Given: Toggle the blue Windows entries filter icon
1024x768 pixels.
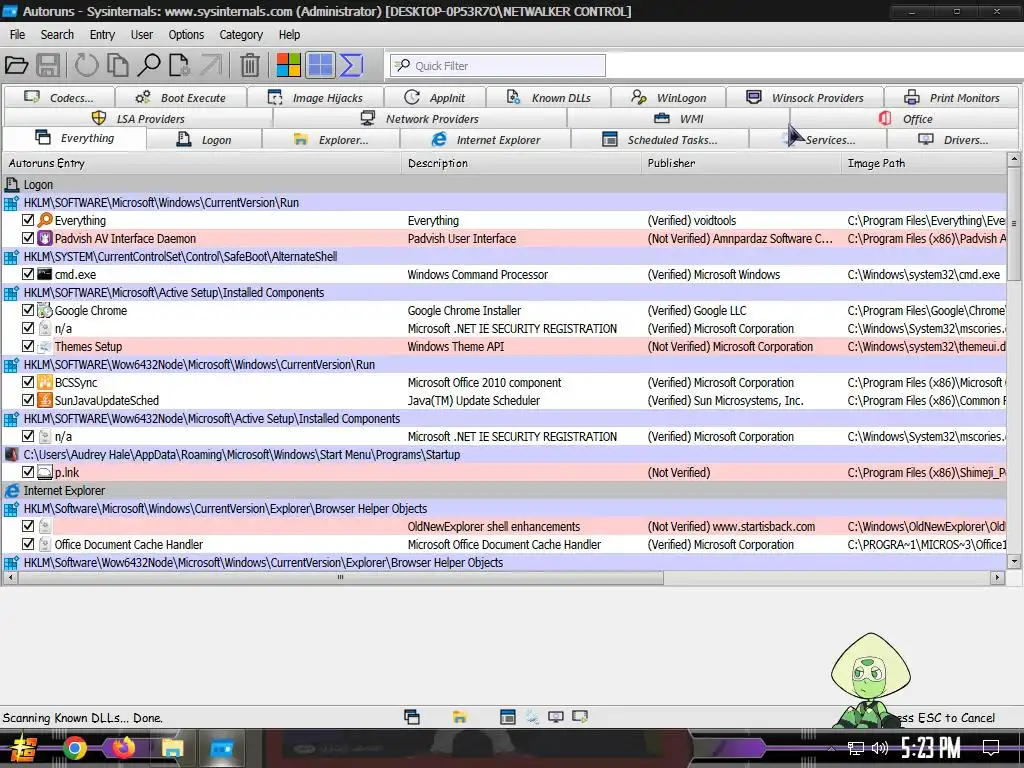Looking at the screenshot, I should point(320,65).
